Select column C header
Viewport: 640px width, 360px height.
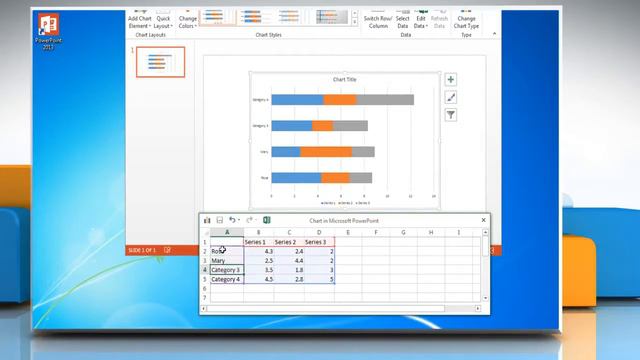(289, 232)
